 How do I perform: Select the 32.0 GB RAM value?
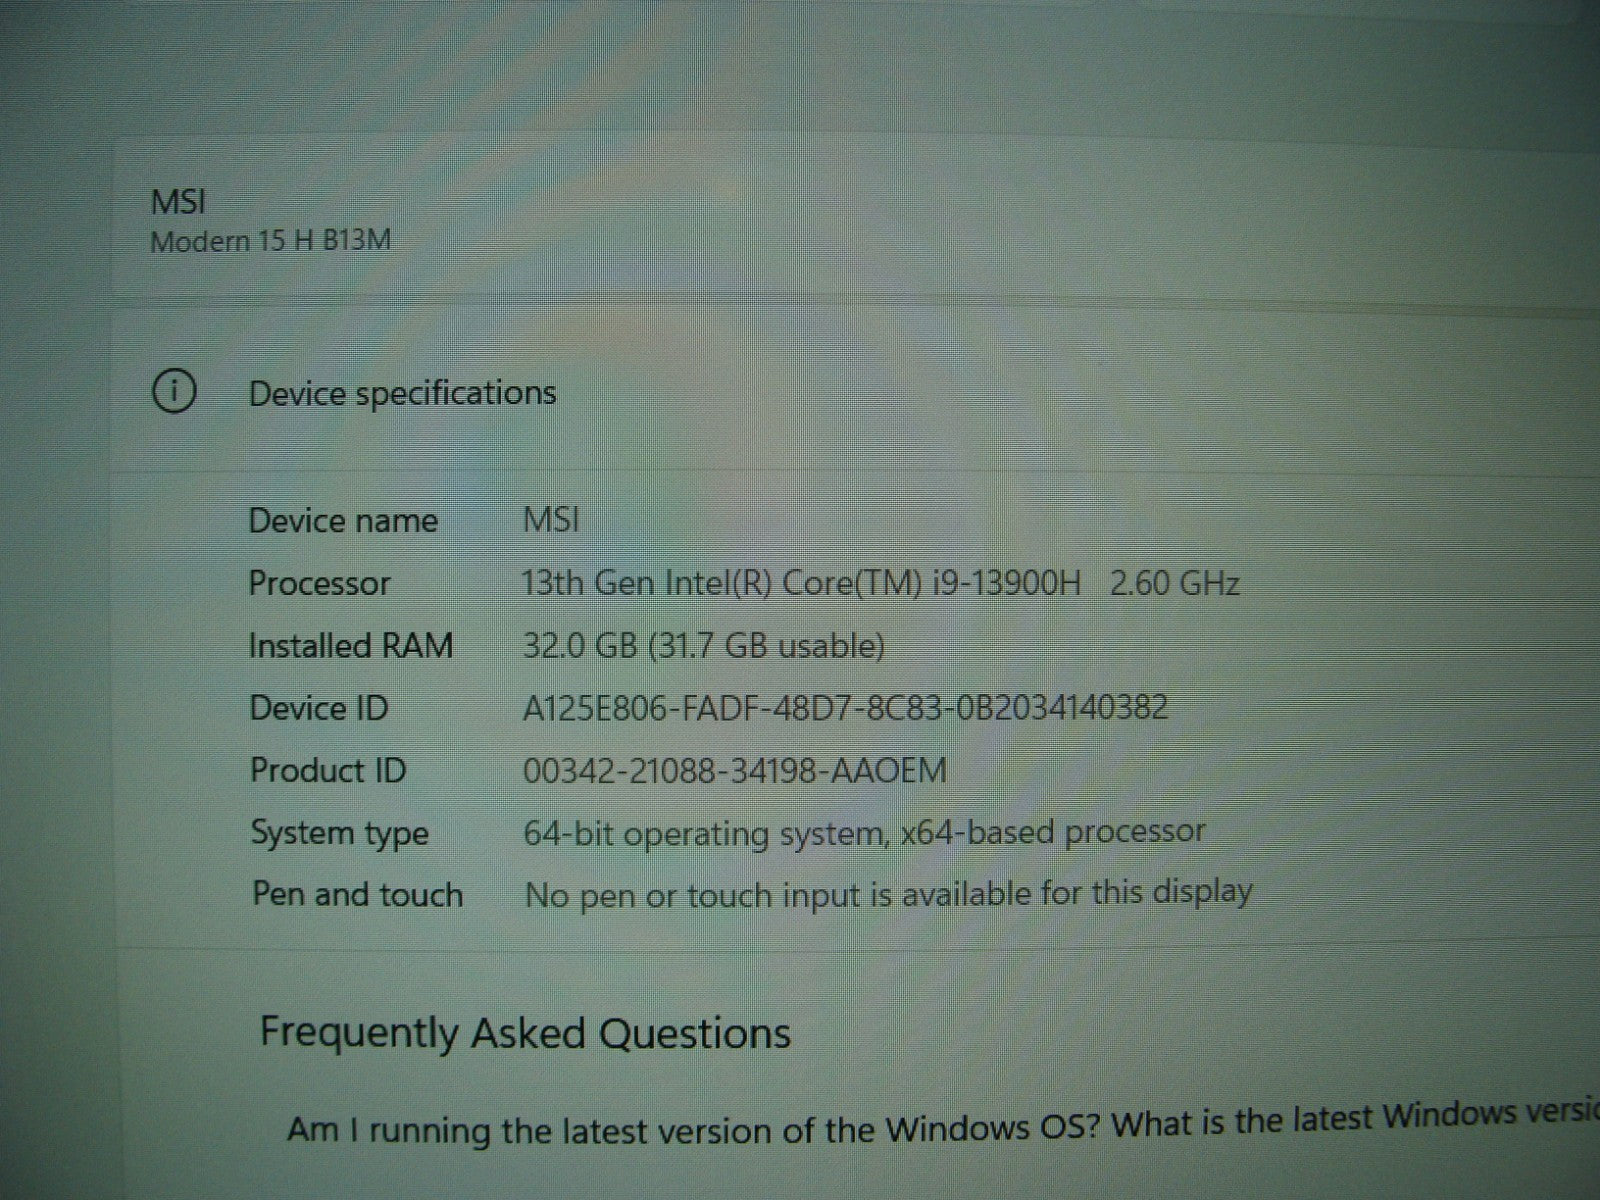point(704,646)
